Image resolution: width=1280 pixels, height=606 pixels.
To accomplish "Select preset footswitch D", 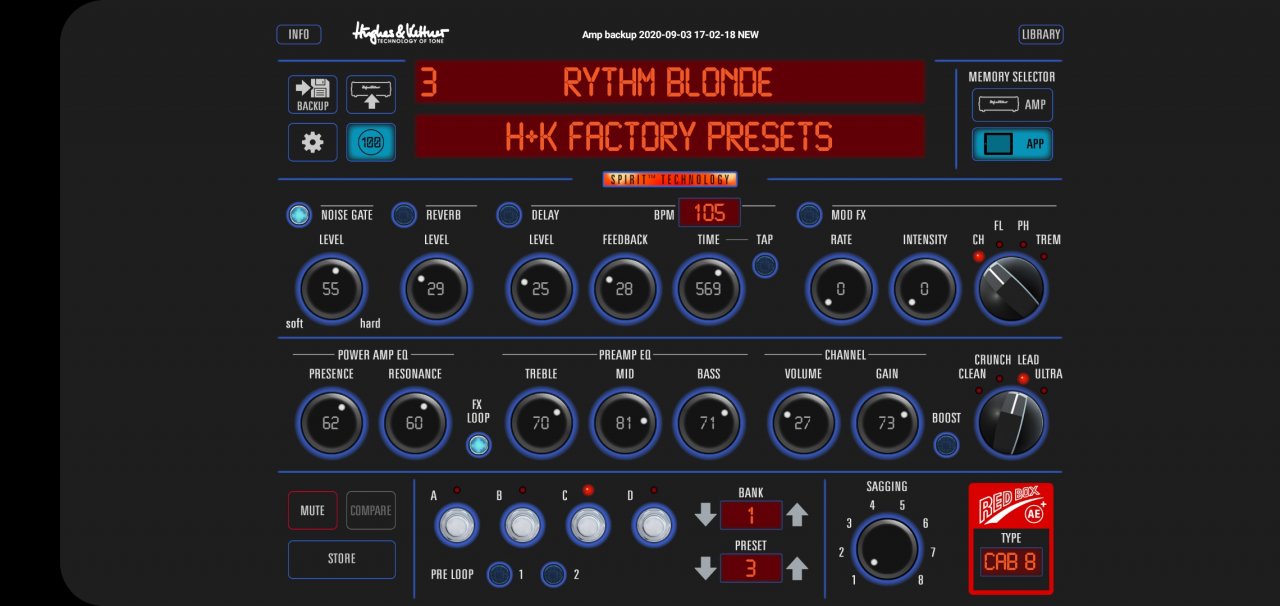I will click(654, 524).
